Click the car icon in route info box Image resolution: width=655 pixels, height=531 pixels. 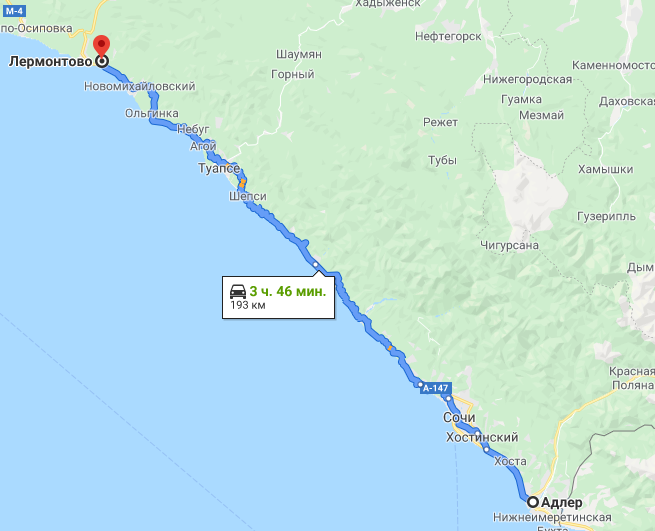point(238,291)
